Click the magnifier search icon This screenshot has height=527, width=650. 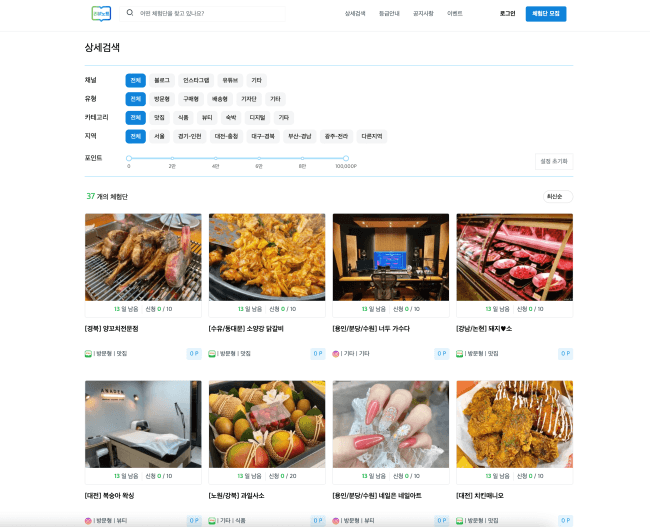(130, 13)
